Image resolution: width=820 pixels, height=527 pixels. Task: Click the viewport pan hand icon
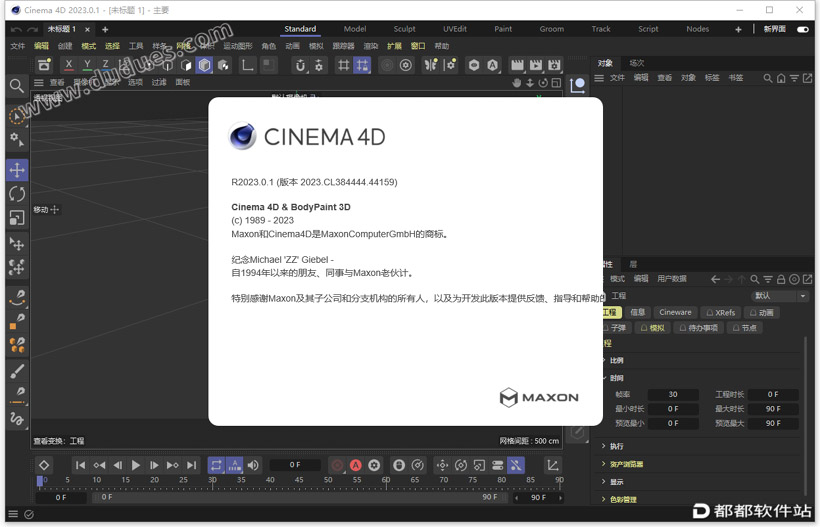click(517, 83)
